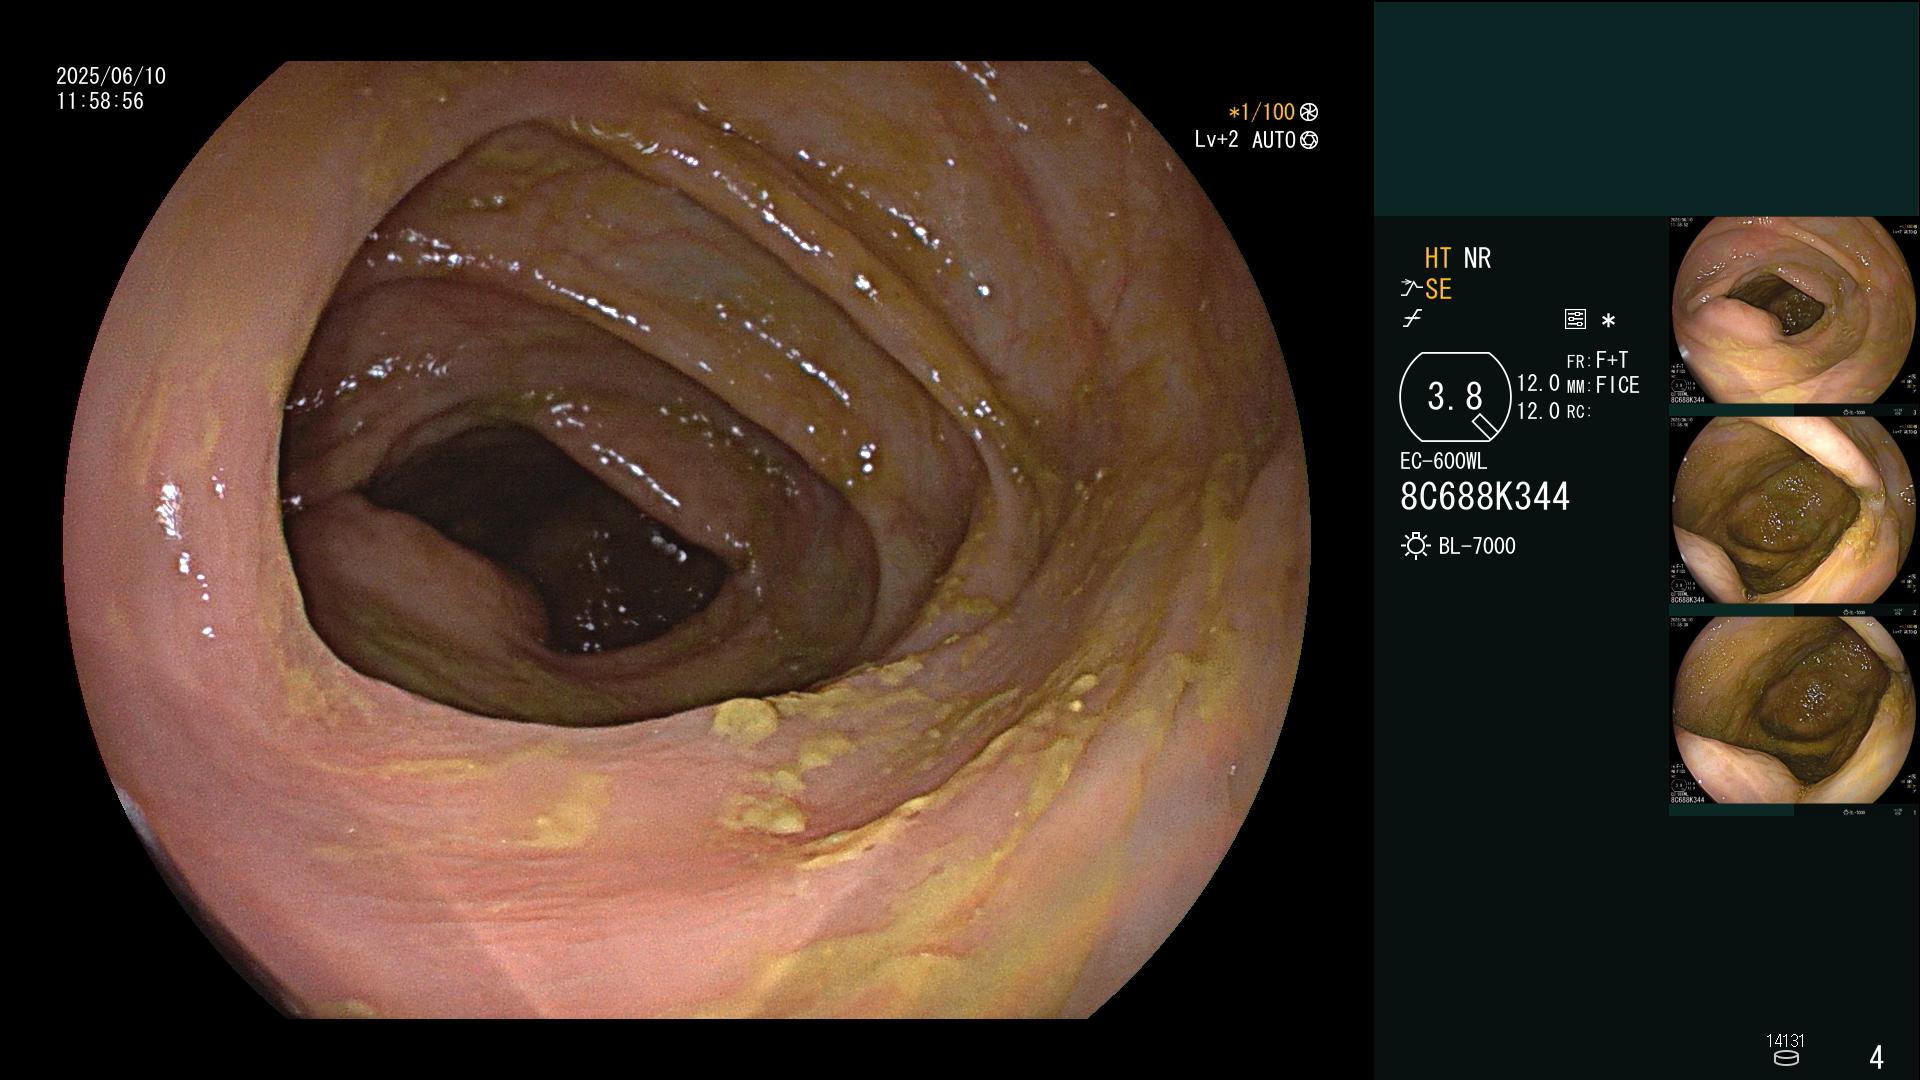Click the SE enhancement label
The height and width of the screenshot is (1080, 1920).
(x=1438, y=289)
